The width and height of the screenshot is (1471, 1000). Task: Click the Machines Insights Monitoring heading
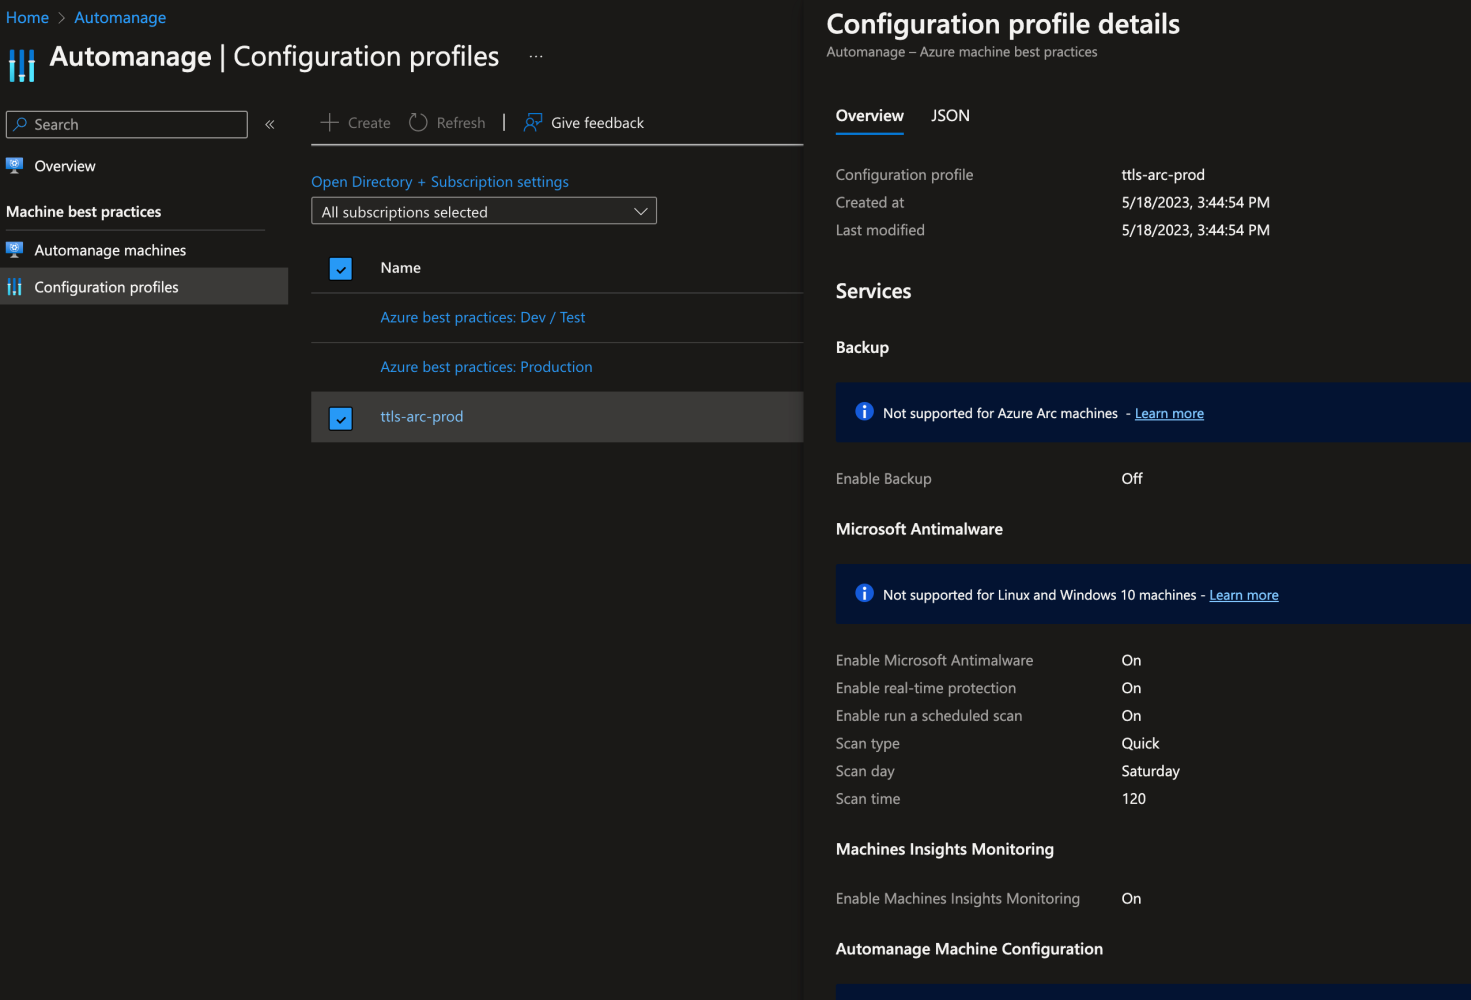coord(944,849)
